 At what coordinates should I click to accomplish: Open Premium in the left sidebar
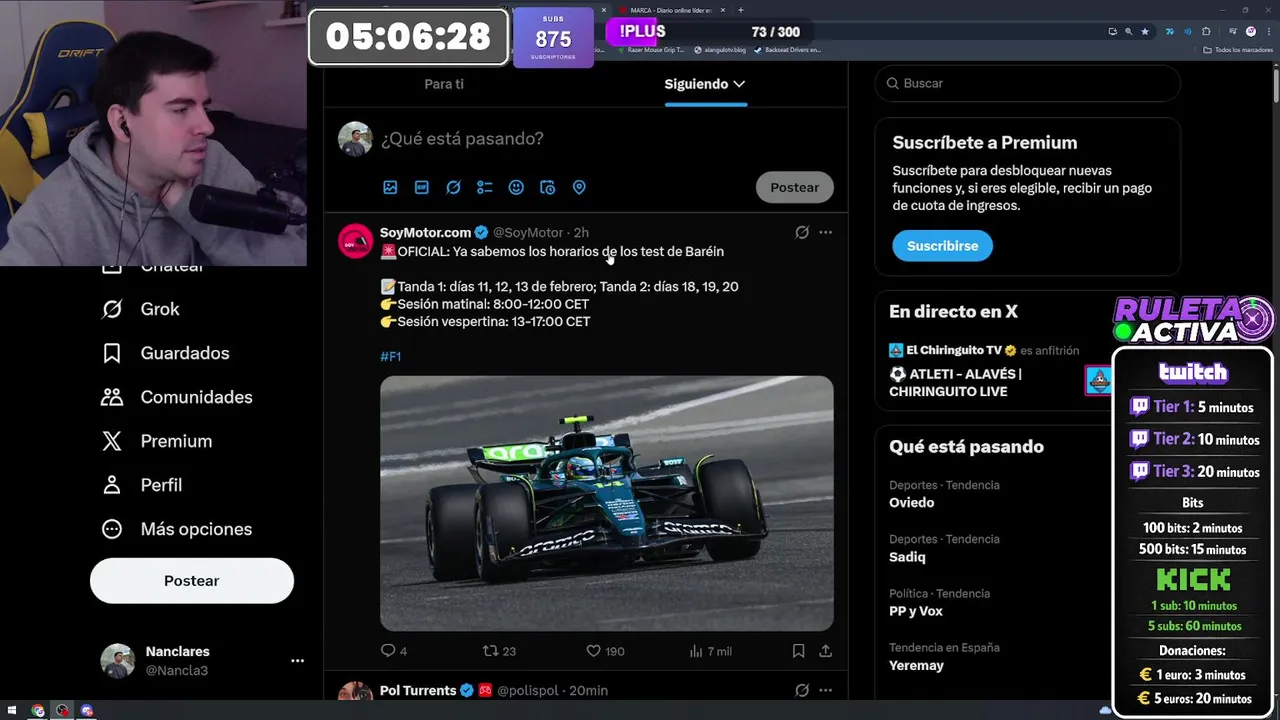coord(157,441)
